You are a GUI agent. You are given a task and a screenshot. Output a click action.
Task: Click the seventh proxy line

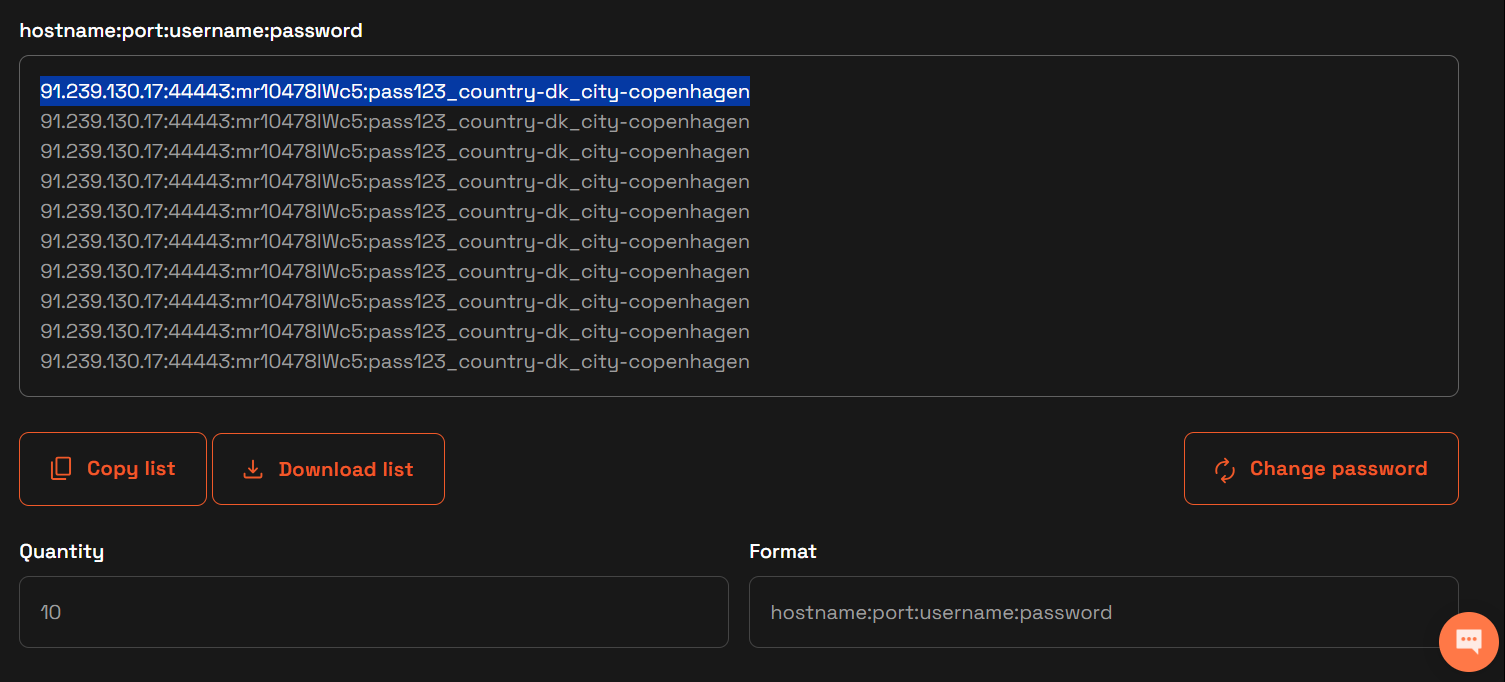[395, 272]
